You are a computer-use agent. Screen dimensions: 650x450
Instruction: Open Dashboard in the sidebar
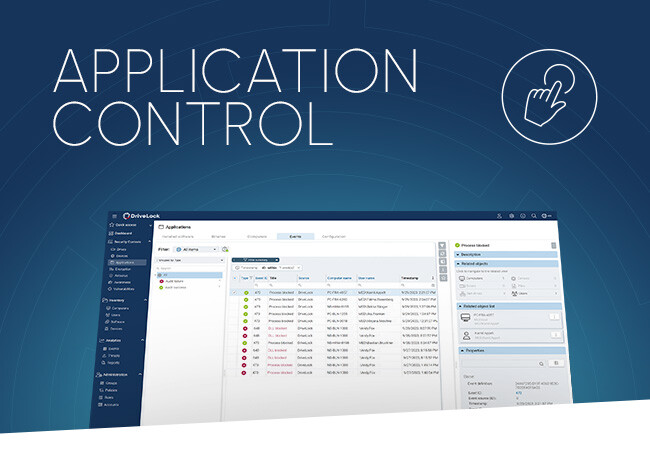(x=120, y=233)
